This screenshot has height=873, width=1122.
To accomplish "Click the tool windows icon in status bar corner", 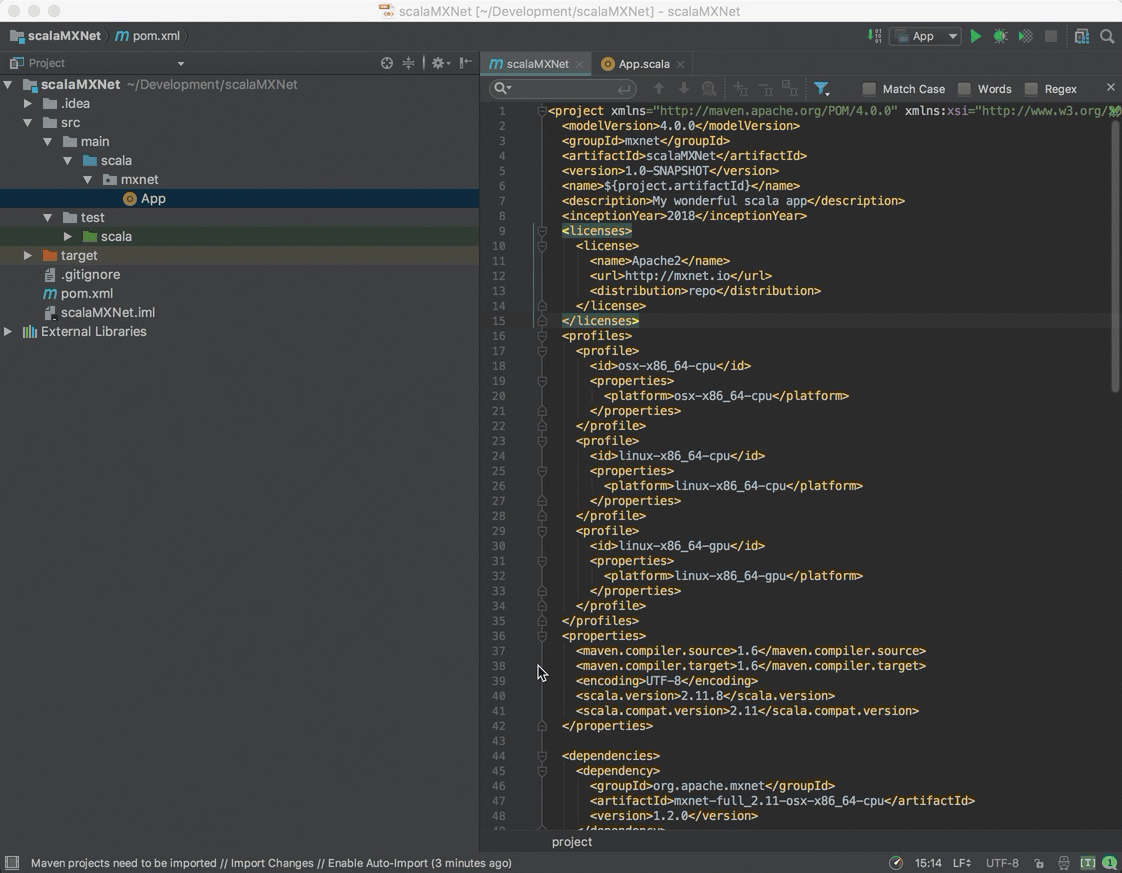I will pos(12,863).
